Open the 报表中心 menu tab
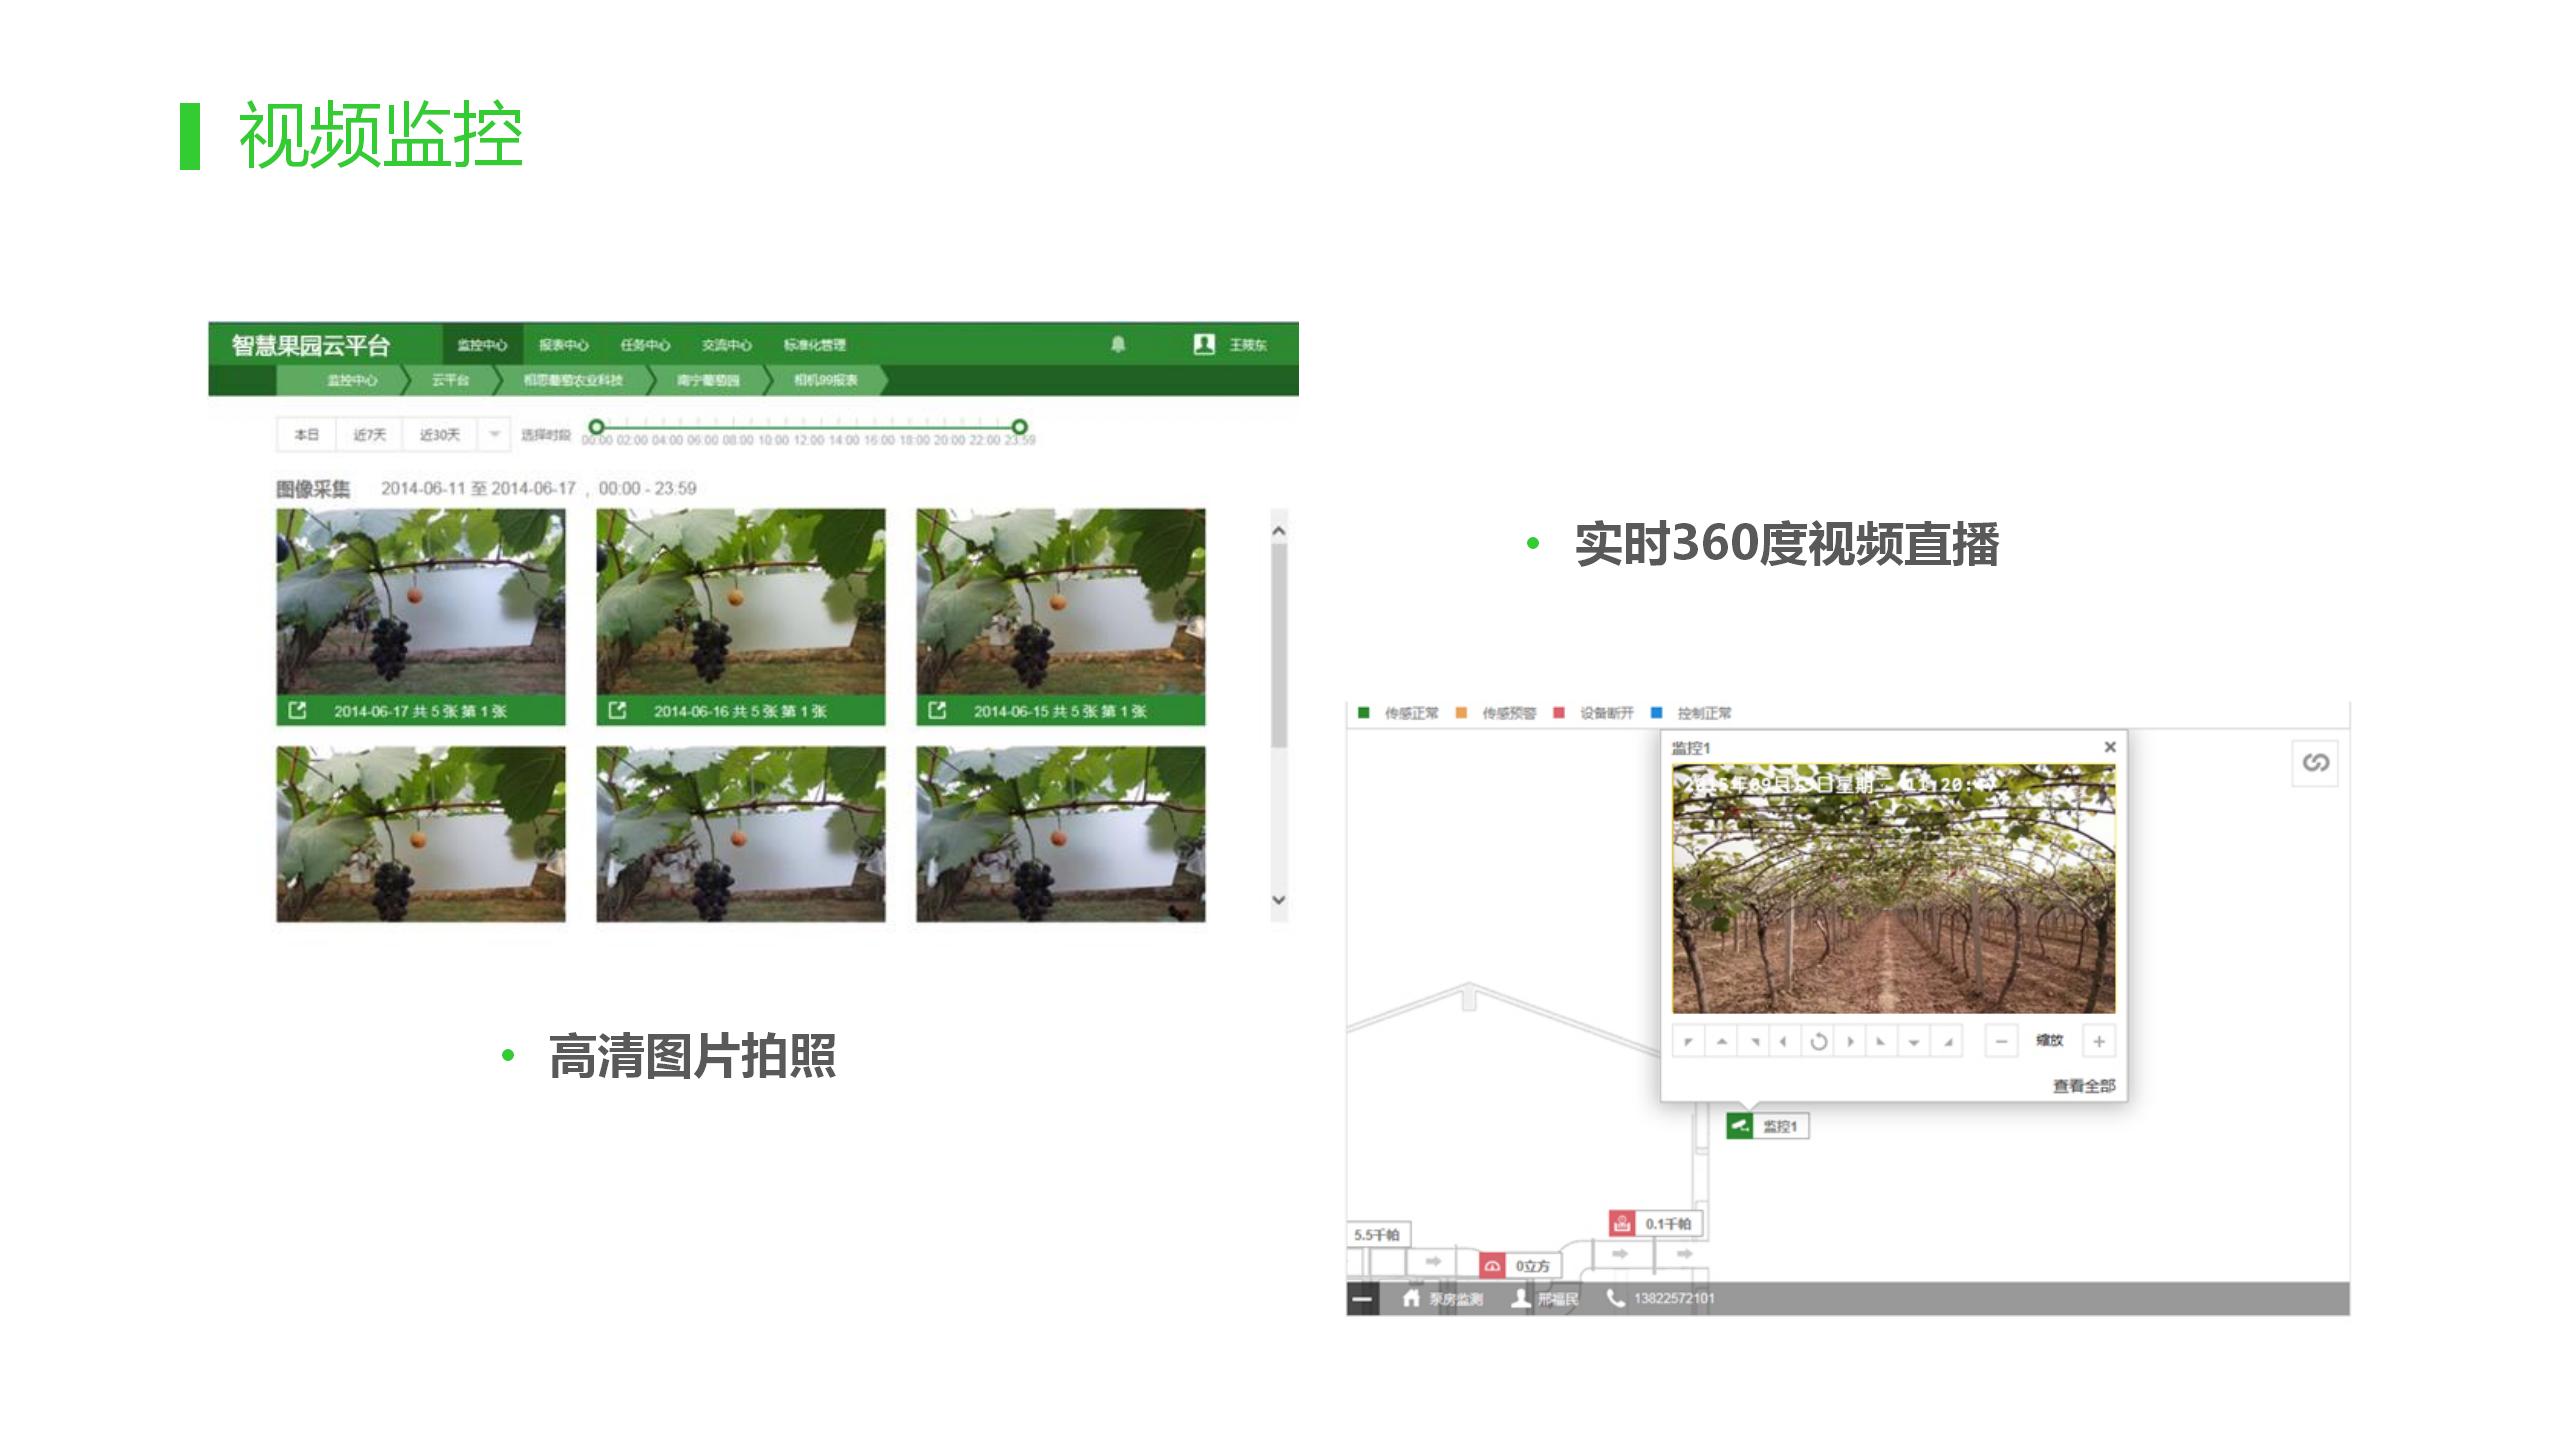This screenshot has width=2560, height=1440. (563, 345)
